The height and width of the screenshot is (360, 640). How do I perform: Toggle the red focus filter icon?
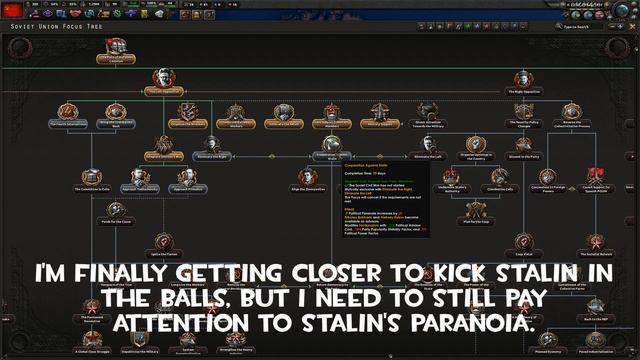tap(486, 27)
